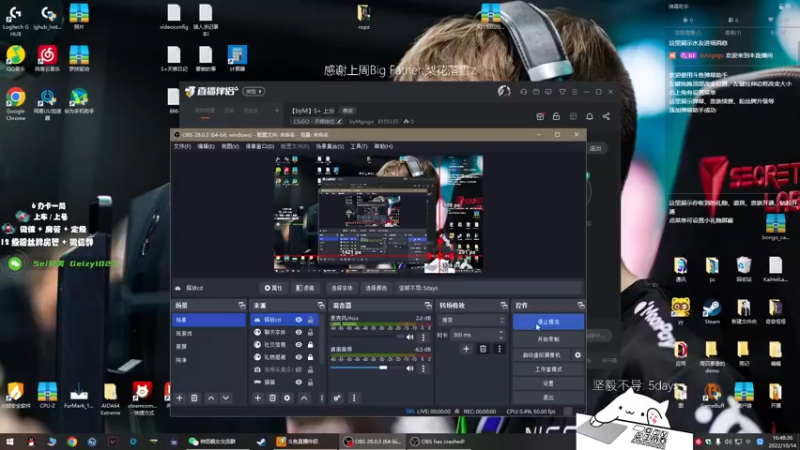Open Logitech G HUB desktop icon
Viewport: 800px width, 450px height.
15,21
